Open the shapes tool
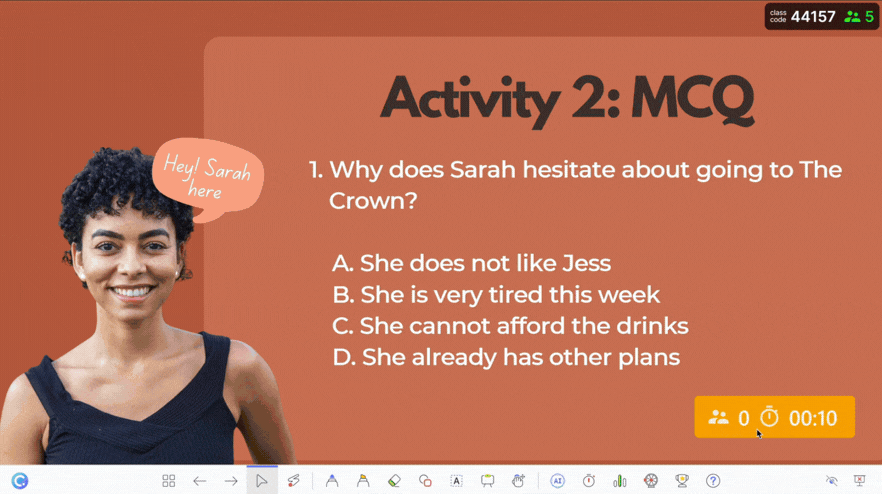 tap(425, 481)
